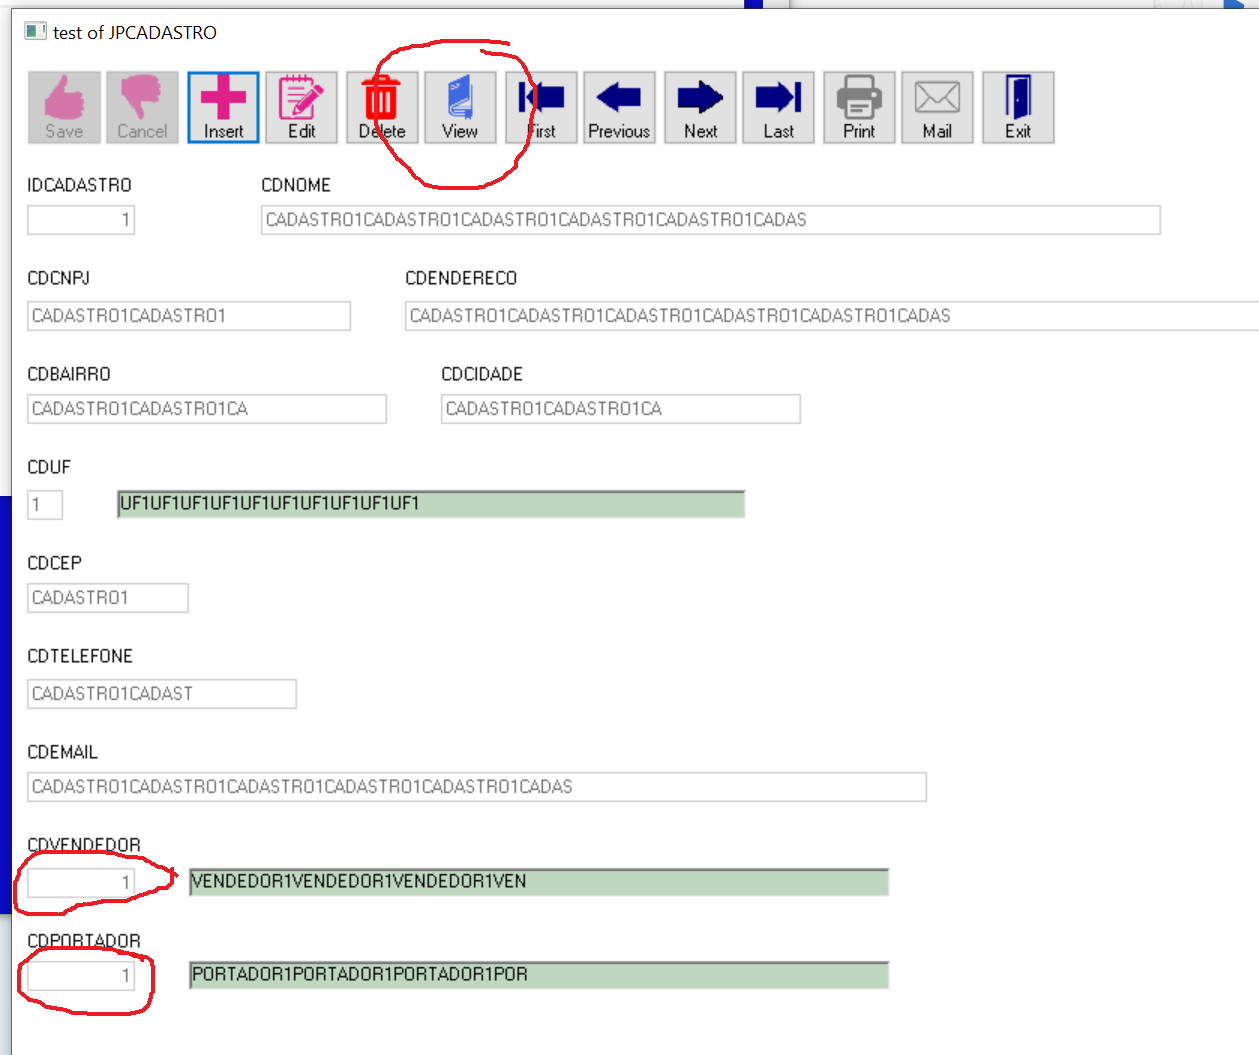Jump to the First record
The height and width of the screenshot is (1055, 1259).
coord(541,107)
